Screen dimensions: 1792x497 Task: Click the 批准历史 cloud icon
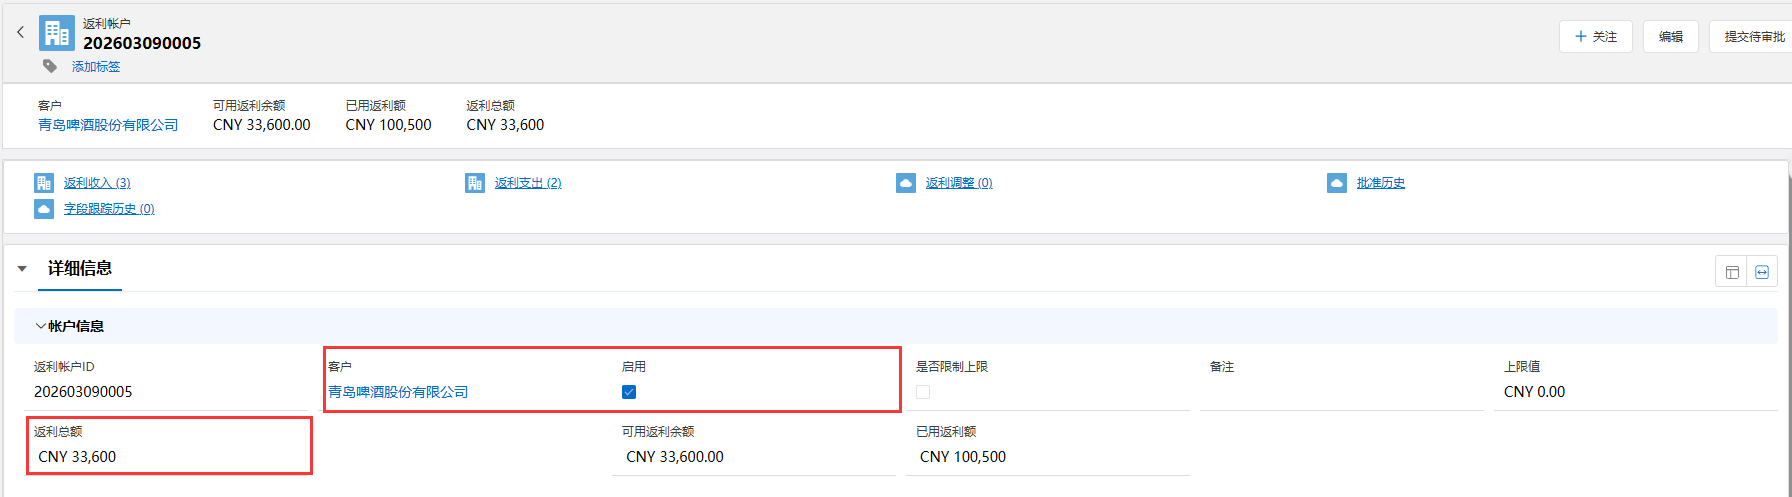(x=1337, y=183)
